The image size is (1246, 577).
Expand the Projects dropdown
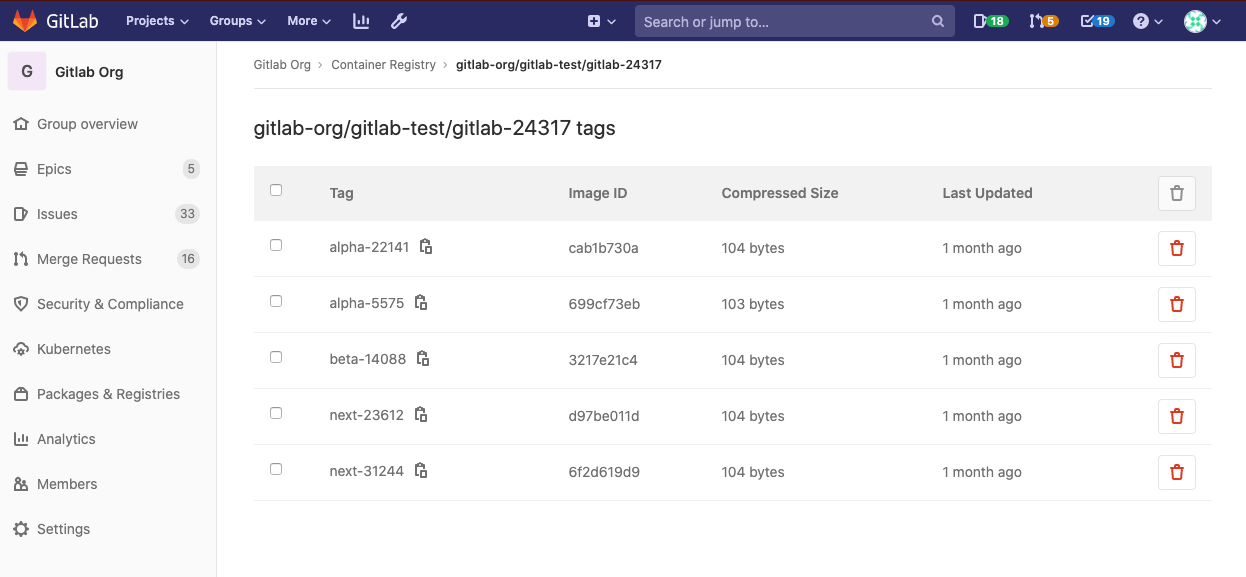[156, 20]
